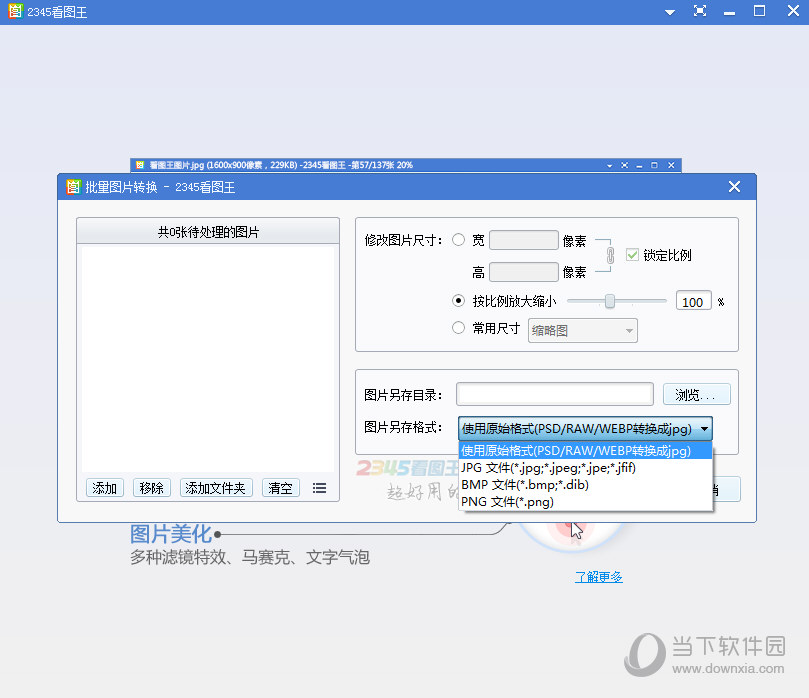This screenshot has height=698, width=809.
Task: Choose PNG 文件(*.png) from the format list
Action: pos(510,499)
